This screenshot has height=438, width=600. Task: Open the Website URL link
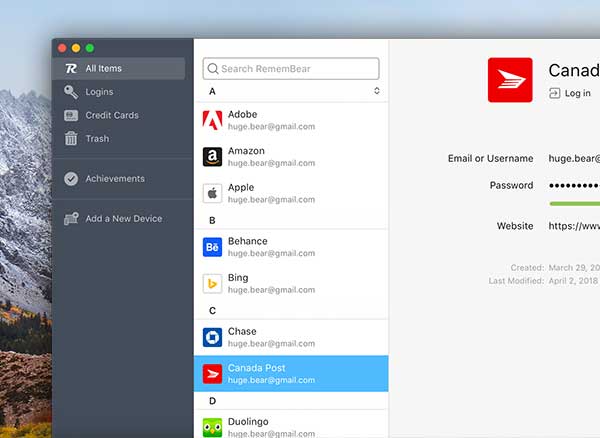tap(574, 226)
